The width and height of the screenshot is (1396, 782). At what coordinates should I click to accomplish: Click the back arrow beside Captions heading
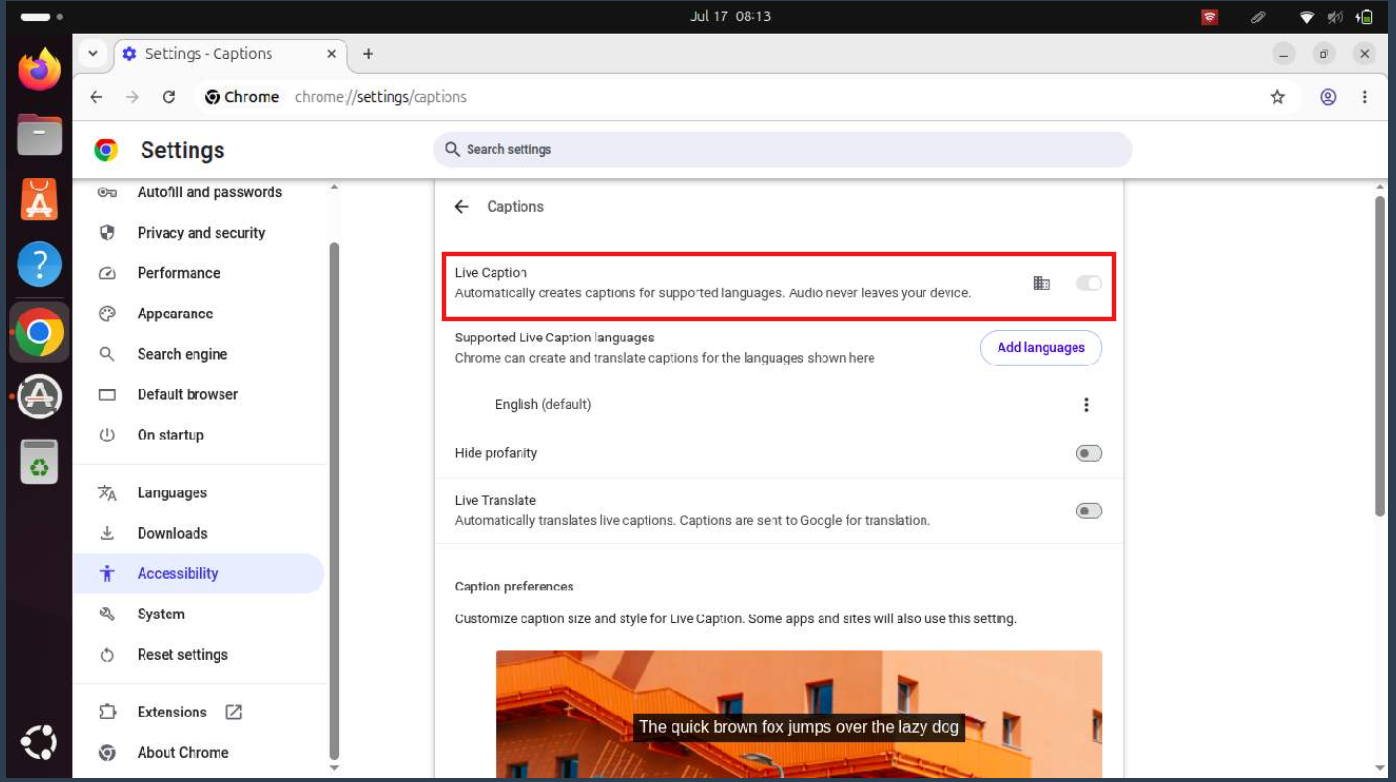[461, 207]
